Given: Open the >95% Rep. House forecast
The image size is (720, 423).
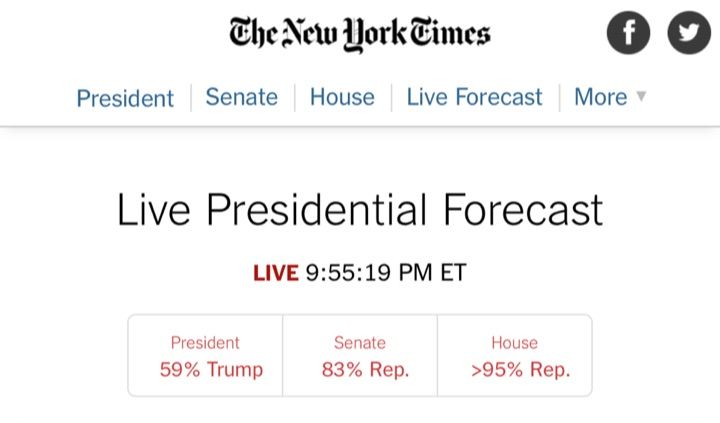Looking at the screenshot, I should pyautogui.click(x=520, y=369).
